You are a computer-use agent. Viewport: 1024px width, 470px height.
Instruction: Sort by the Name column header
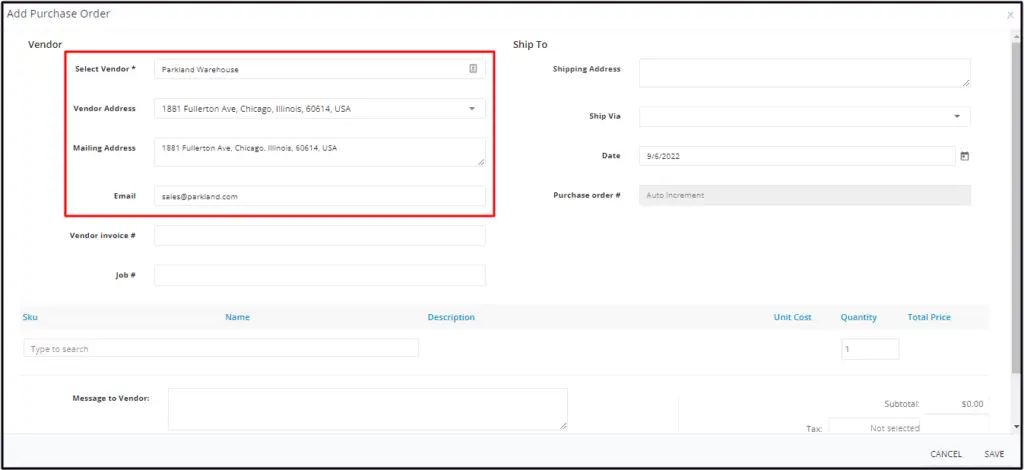click(237, 317)
